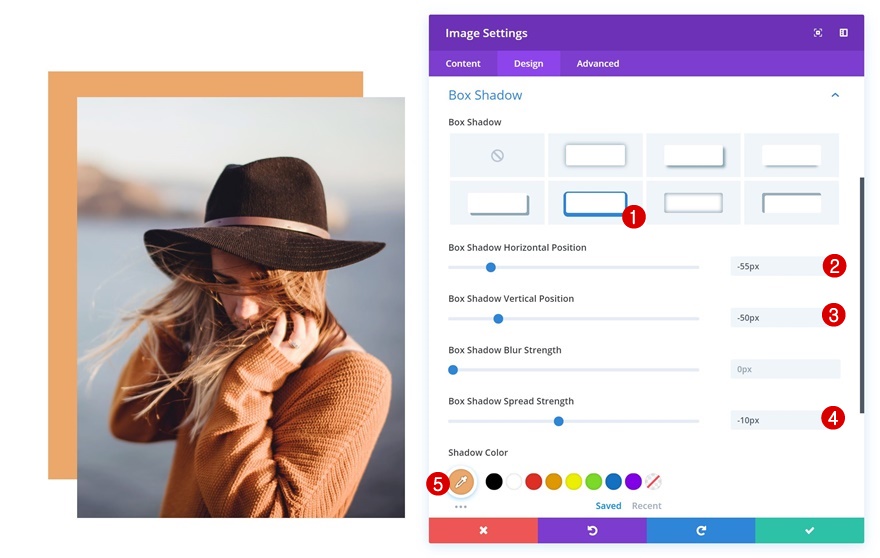Screen dimensions: 880x558
Task: Switch to the Content tab
Action: 463,63
